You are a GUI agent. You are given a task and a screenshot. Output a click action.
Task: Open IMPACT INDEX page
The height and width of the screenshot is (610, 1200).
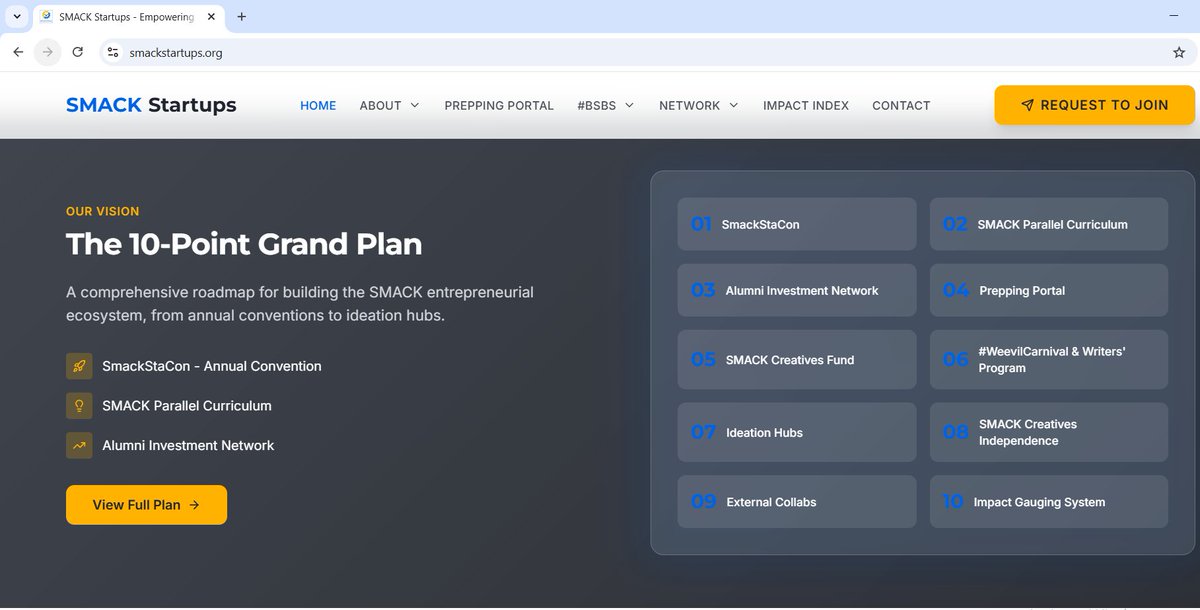tap(806, 105)
